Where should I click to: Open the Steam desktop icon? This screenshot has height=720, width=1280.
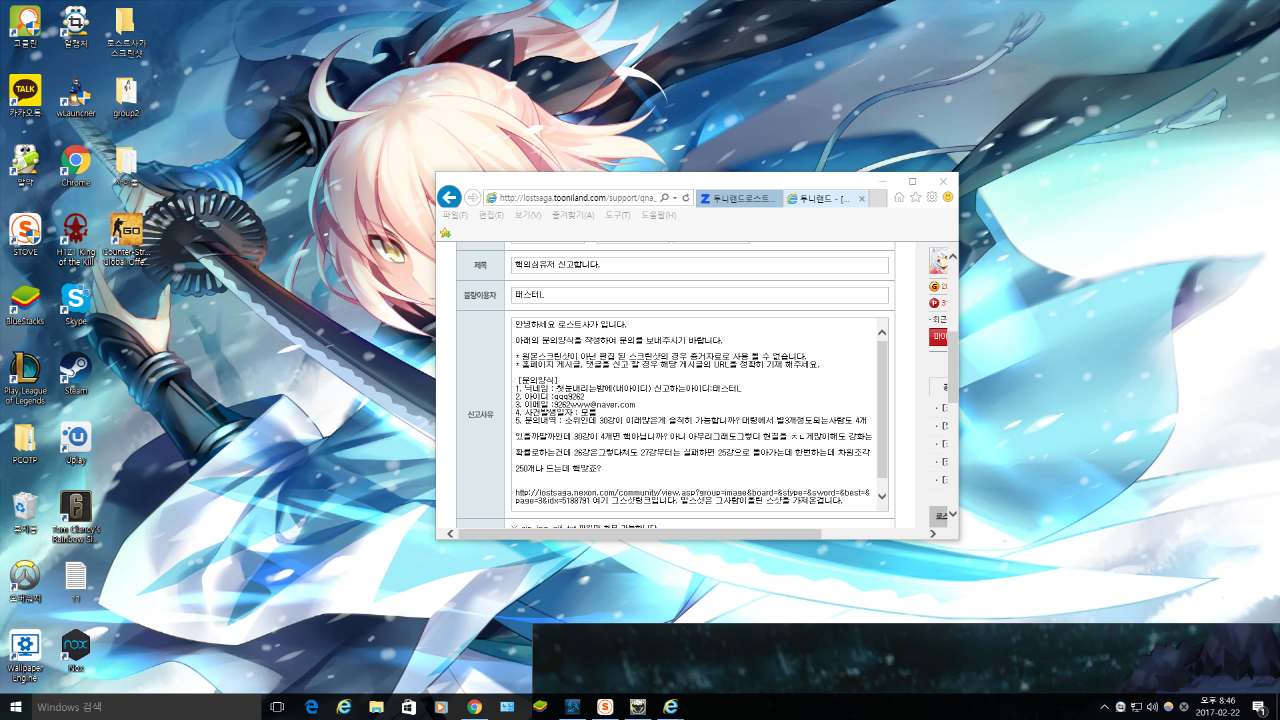click(x=76, y=374)
